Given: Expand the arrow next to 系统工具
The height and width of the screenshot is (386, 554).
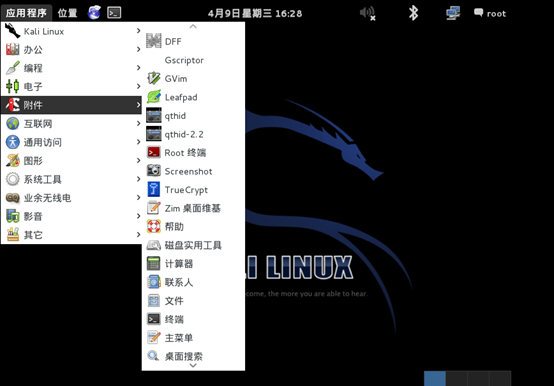Looking at the screenshot, I should pos(138,179).
